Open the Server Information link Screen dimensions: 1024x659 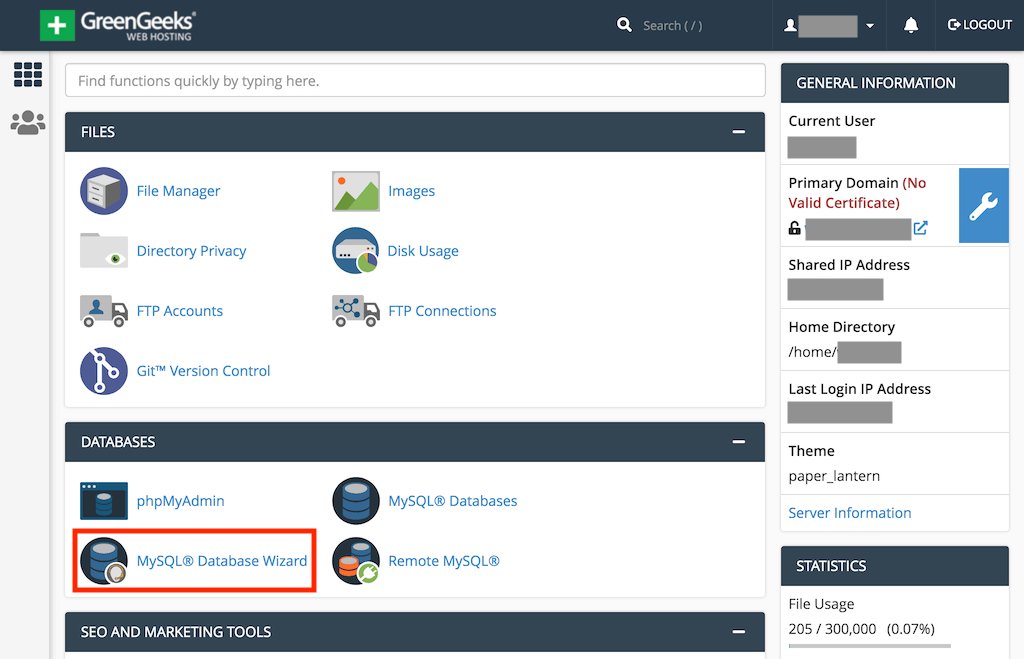[x=850, y=513]
